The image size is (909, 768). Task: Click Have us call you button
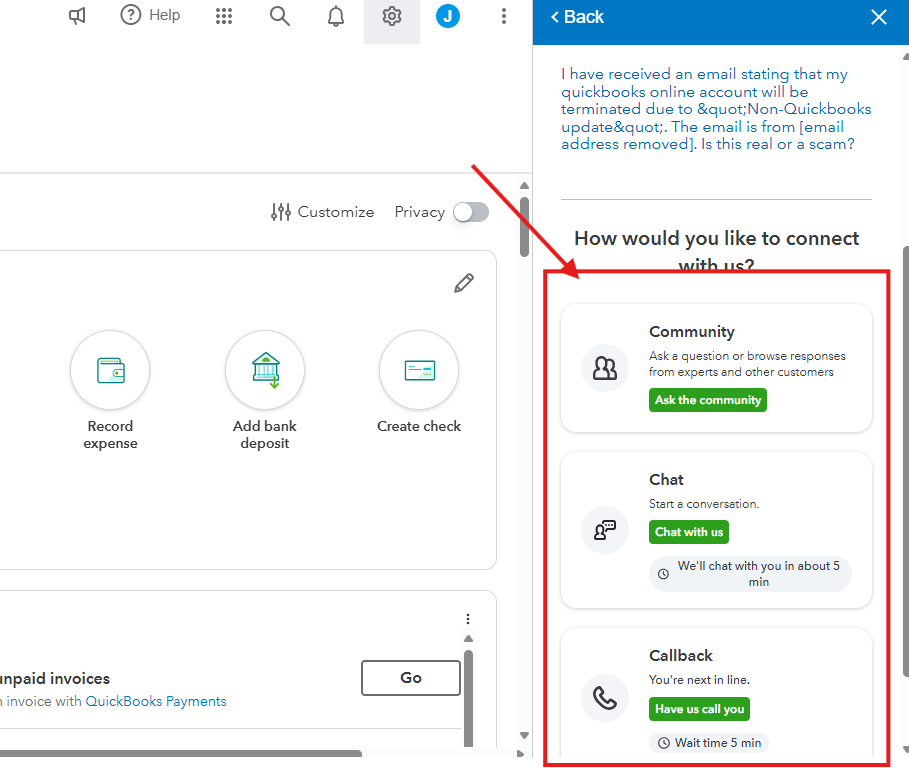pyautogui.click(x=699, y=709)
